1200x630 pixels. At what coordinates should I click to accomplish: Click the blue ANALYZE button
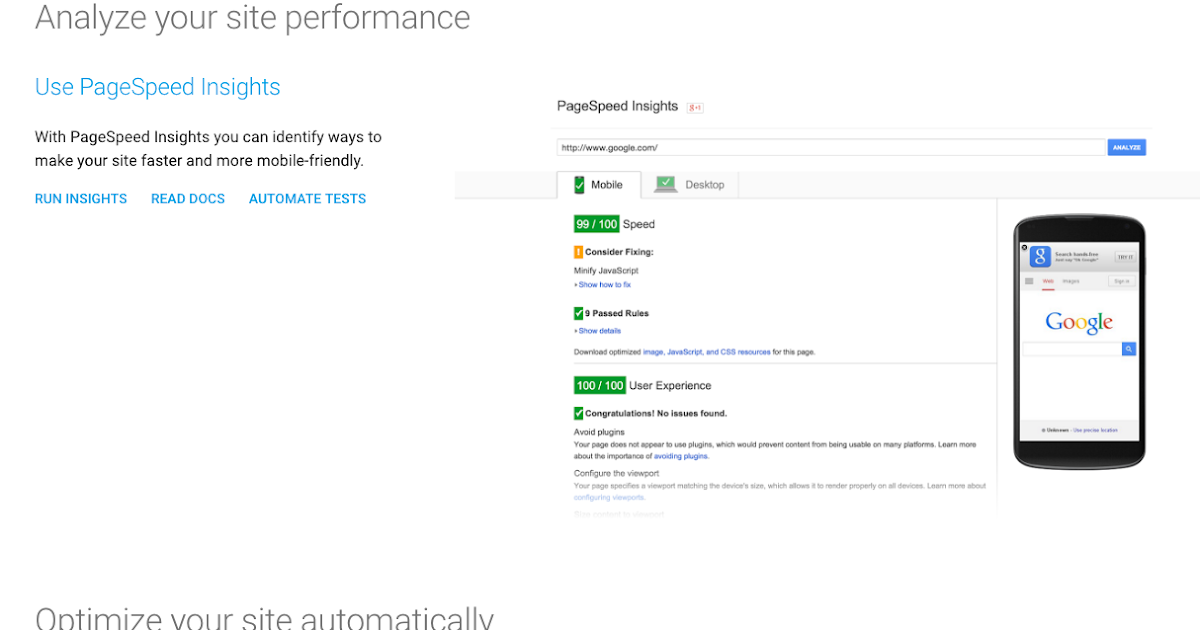click(1126, 147)
